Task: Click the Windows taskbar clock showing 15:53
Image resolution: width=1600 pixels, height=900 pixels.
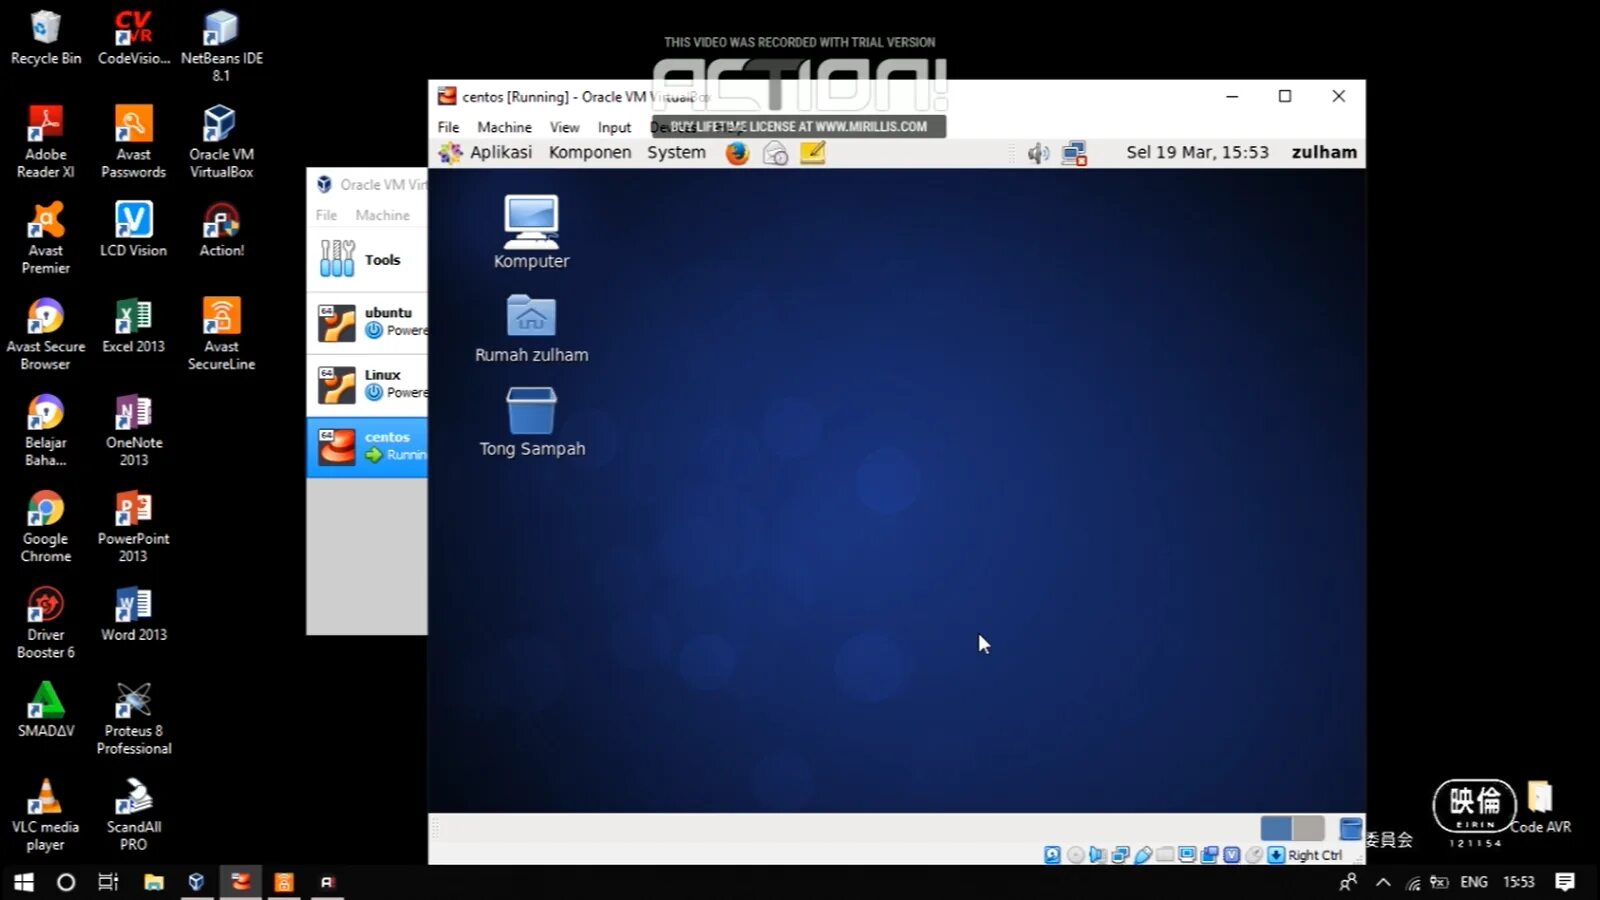Action: click(x=1518, y=882)
